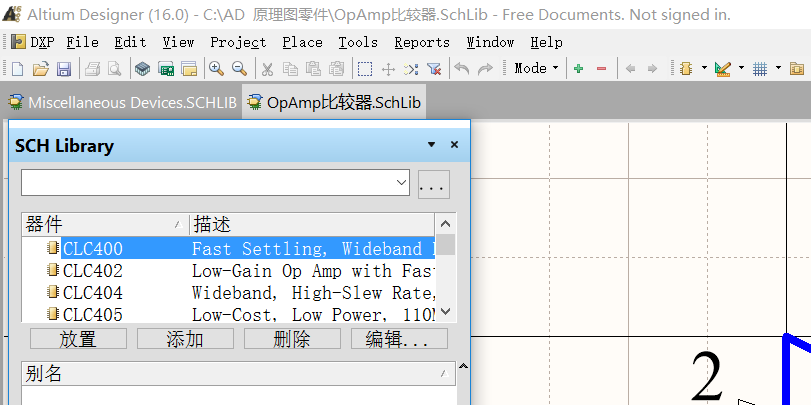The width and height of the screenshot is (811, 405).
Task: Remove component part with red minus
Action: (x=602, y=69)
